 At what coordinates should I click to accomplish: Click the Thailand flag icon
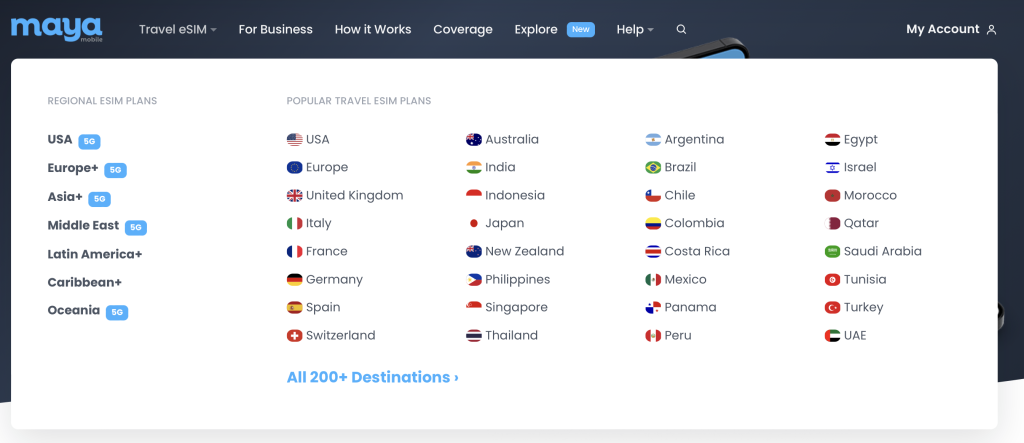[x=473, y=336]
